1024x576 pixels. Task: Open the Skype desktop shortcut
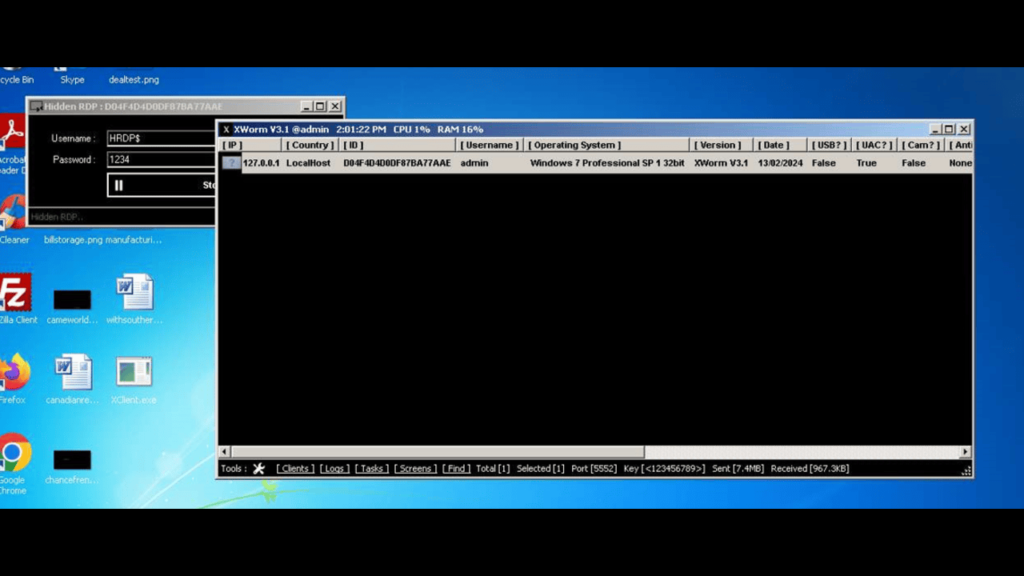pyautogui.click(x=72, y=76)
